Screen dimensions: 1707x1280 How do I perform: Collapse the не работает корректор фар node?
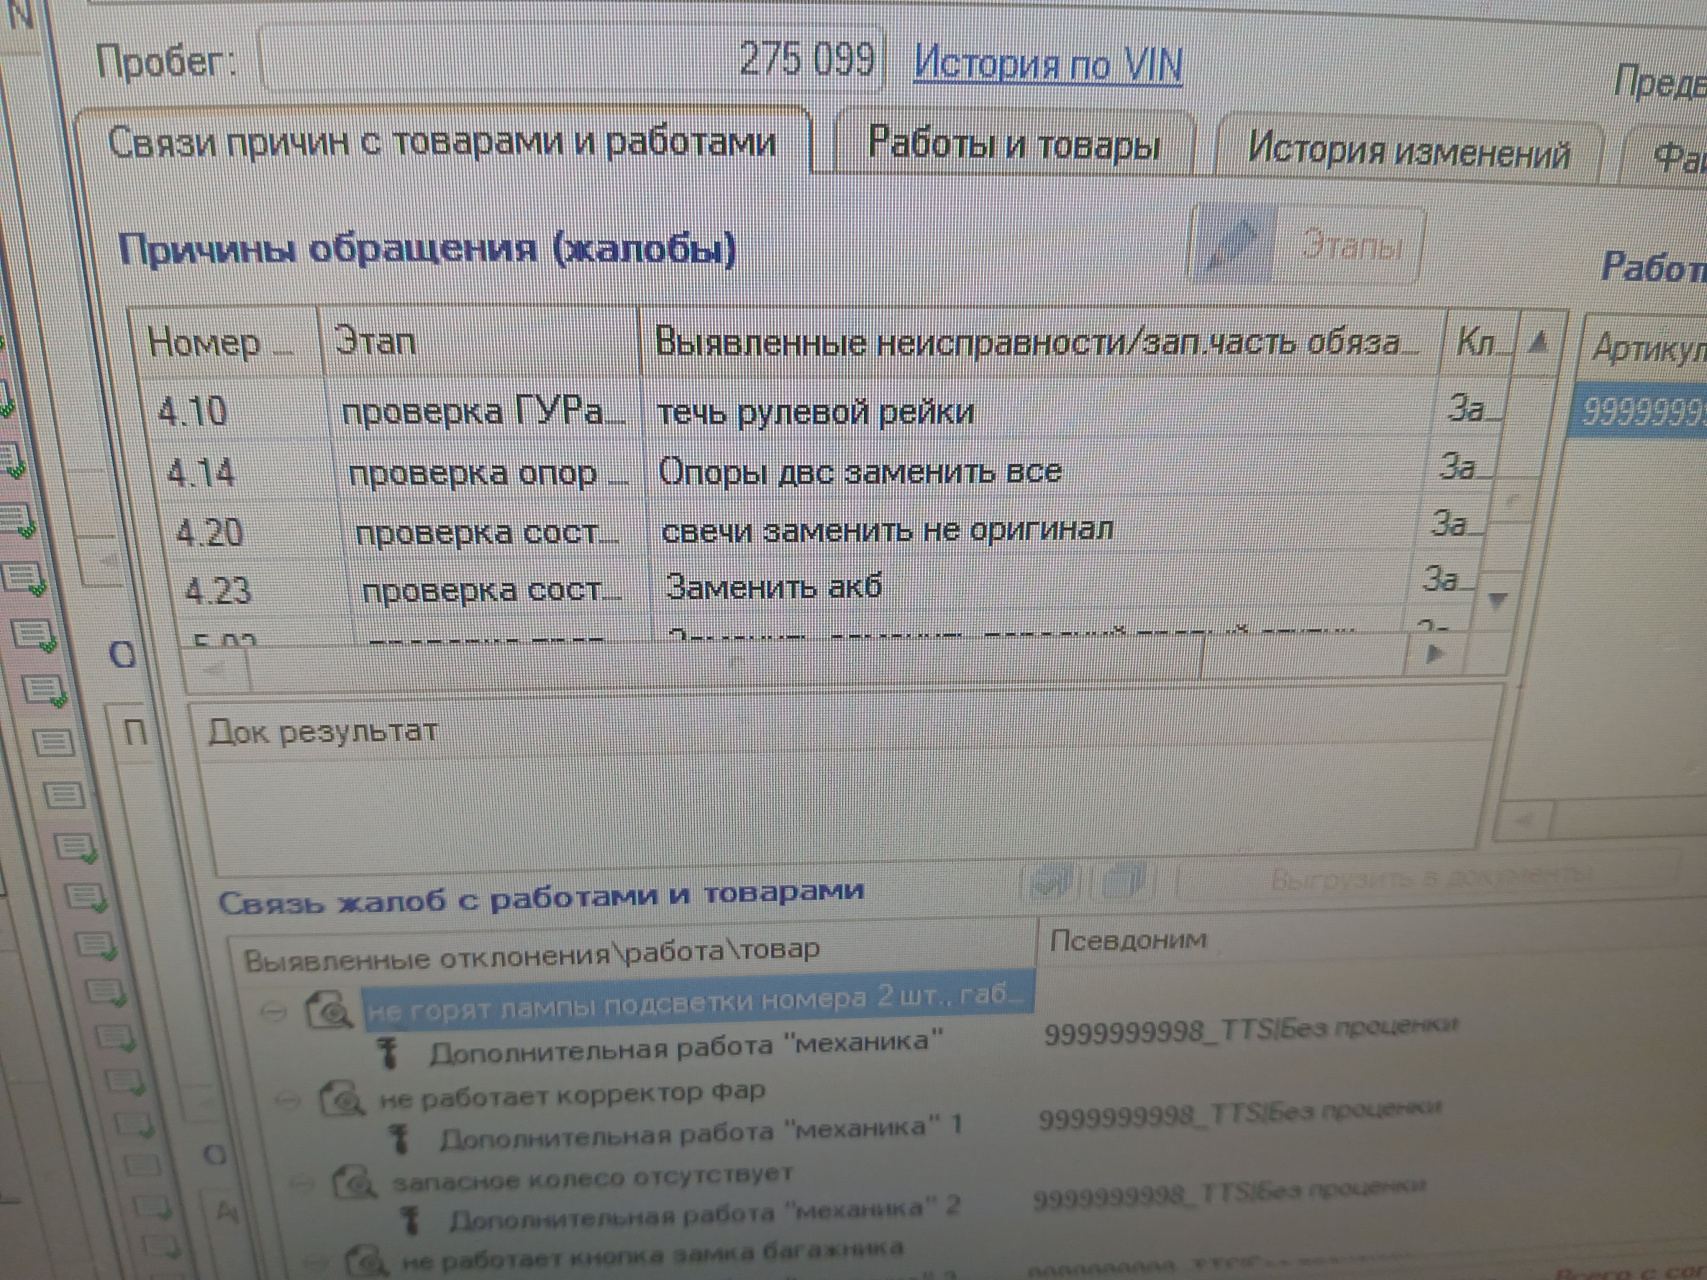(x=287, y=1099)
